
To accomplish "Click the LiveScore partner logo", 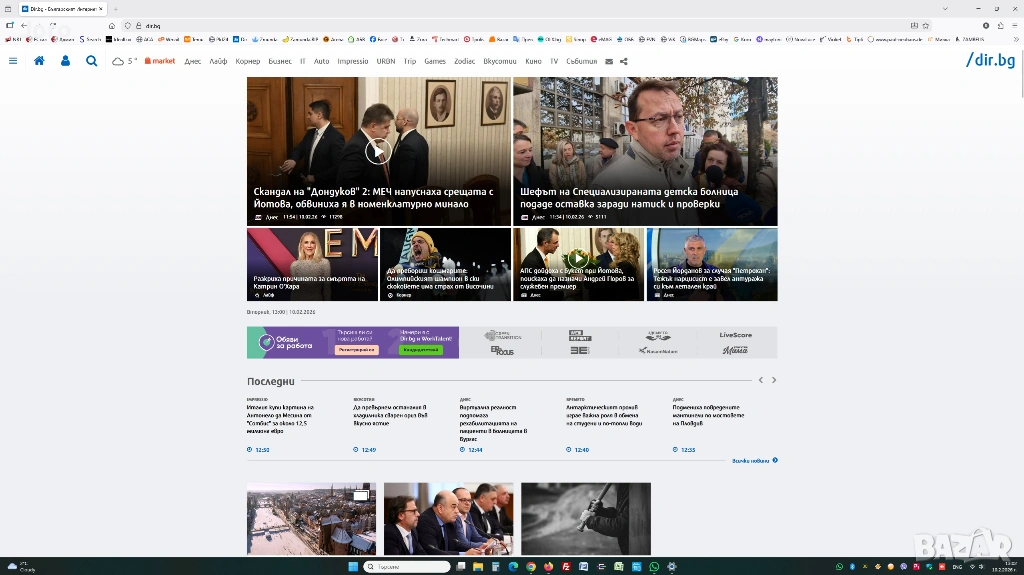I will pos(735,335).
